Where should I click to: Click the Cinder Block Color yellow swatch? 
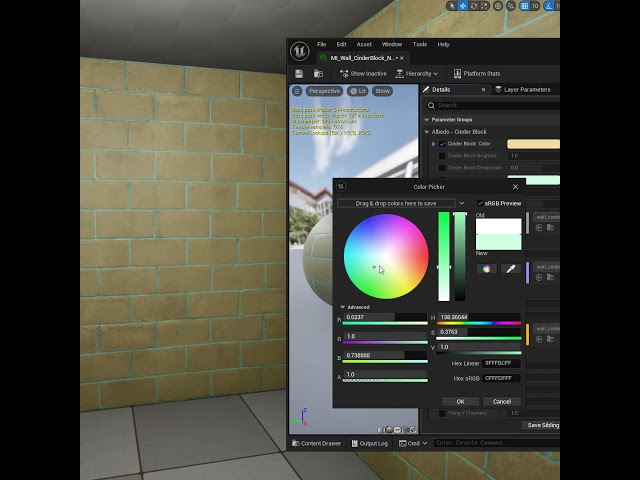pos(533,144)
